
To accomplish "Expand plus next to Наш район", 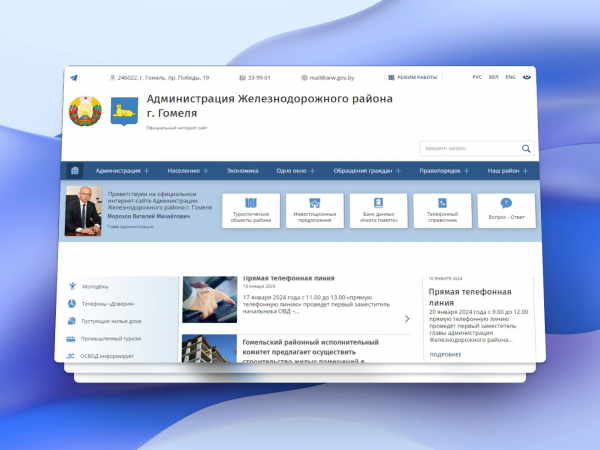I will 525,171.
